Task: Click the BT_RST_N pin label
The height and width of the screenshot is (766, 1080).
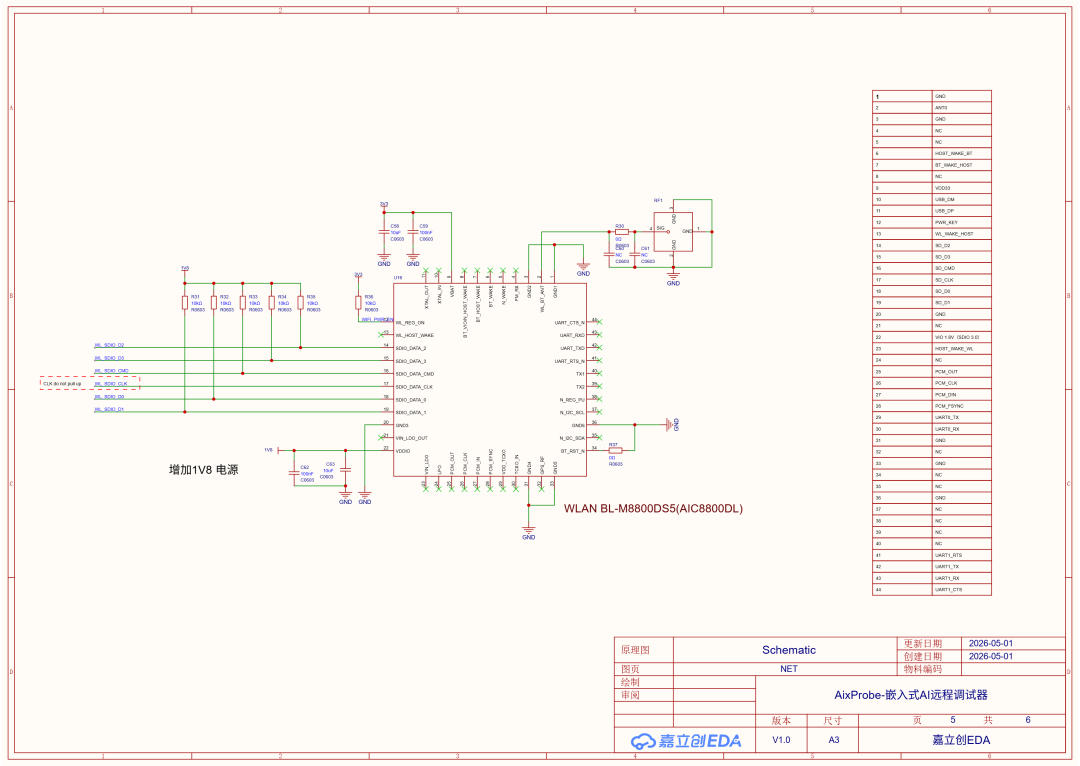Action: coord(572,451)
